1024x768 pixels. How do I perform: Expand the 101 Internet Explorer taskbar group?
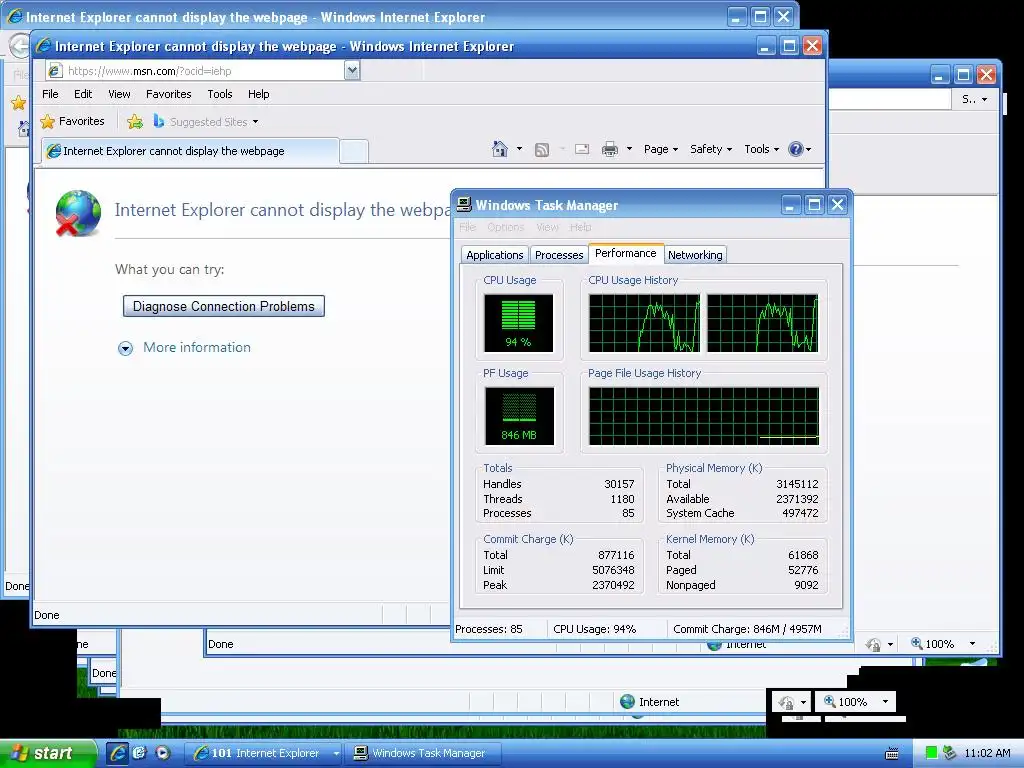(336, 753)
